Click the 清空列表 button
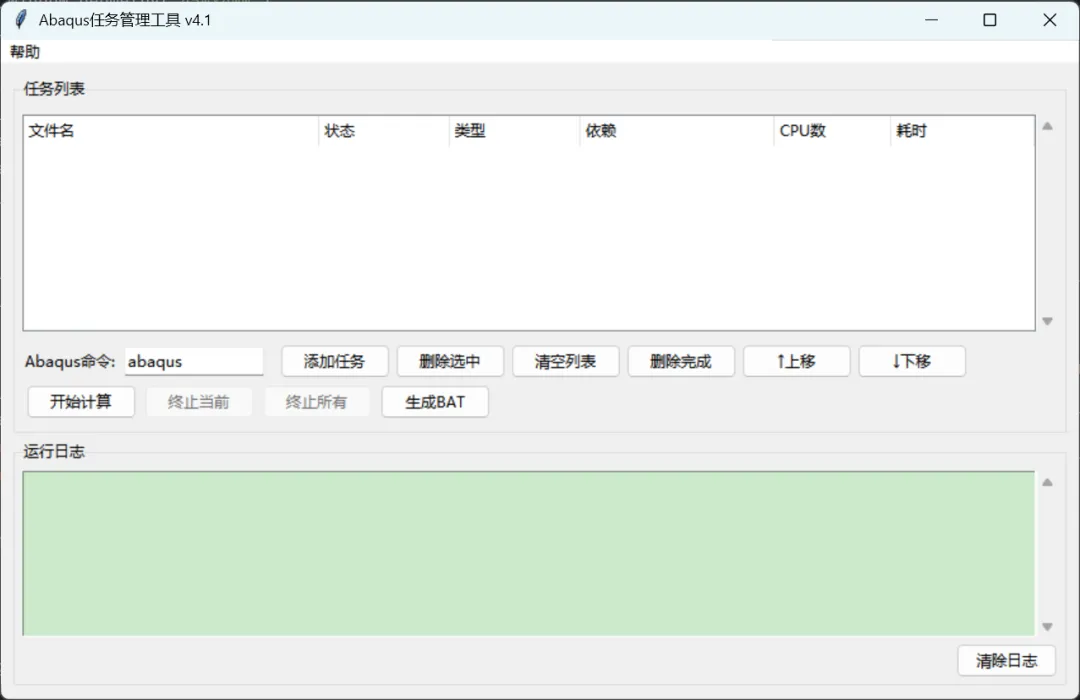 pos(565,361)
